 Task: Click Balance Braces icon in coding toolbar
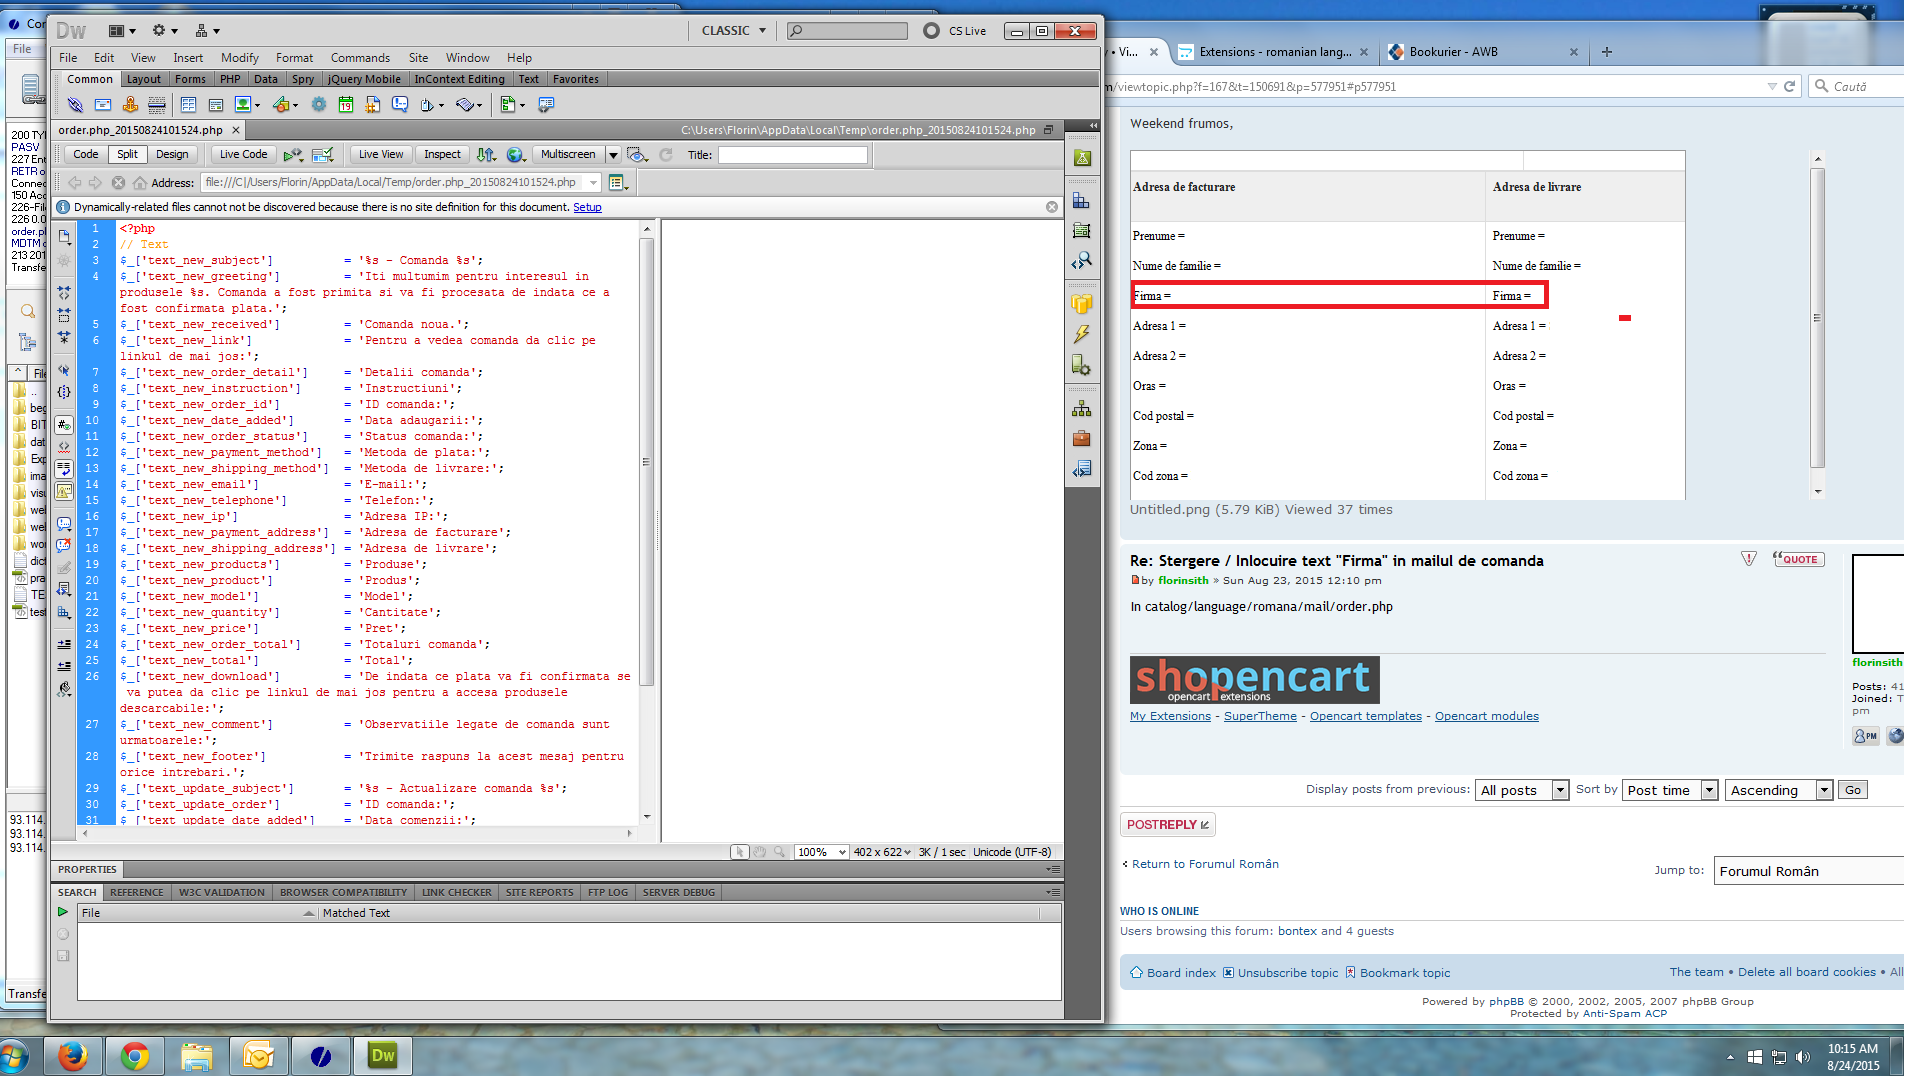(x=64, y=392)
